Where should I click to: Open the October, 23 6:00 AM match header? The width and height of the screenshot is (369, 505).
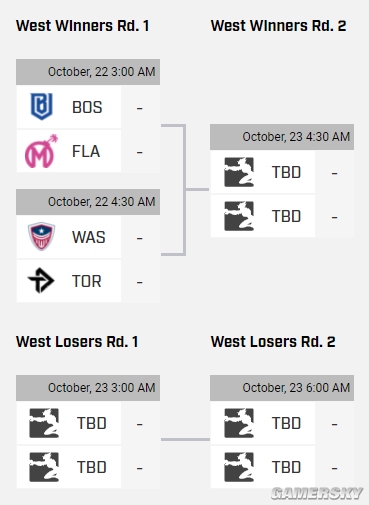tap(282, 388)
